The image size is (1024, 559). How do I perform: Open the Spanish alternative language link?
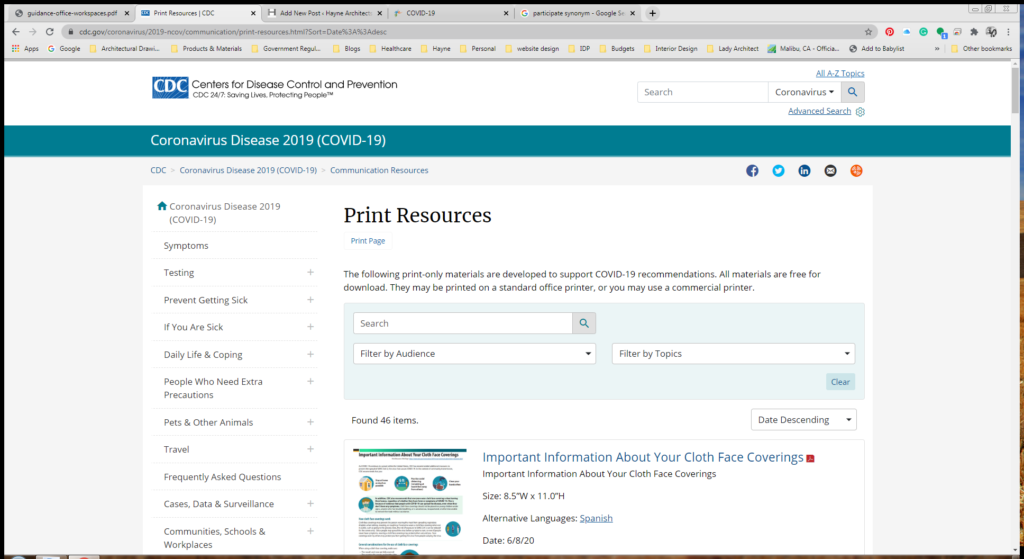coord(596,518)
